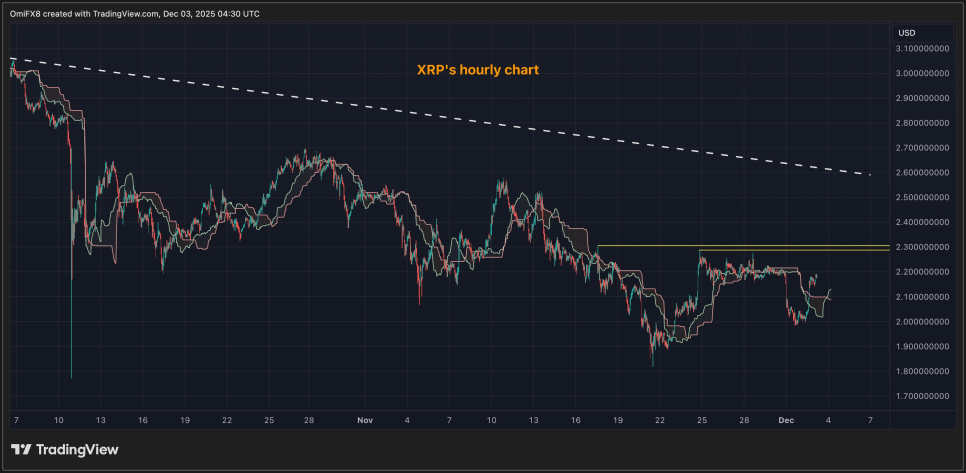Click the 1.800000000 price axis label
This screenshot has height=473, width=966.
click(920, 372)
